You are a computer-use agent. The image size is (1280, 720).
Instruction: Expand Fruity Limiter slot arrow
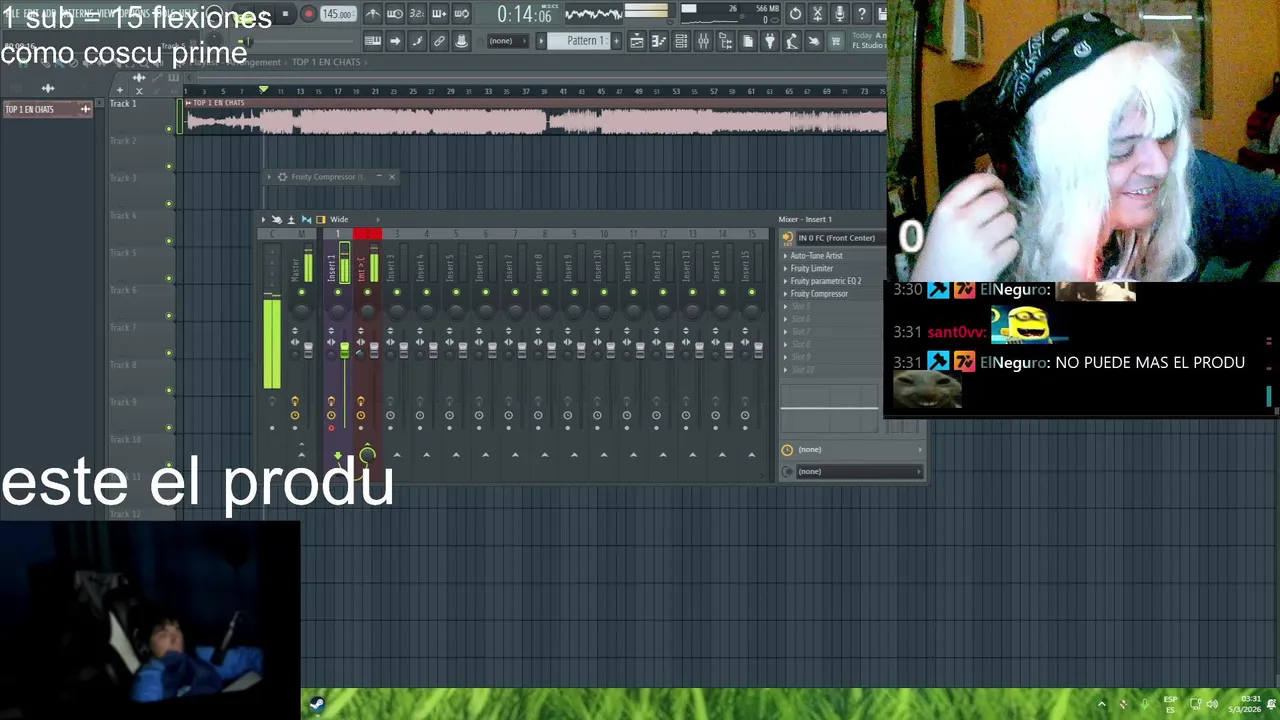tap(785, 268)
